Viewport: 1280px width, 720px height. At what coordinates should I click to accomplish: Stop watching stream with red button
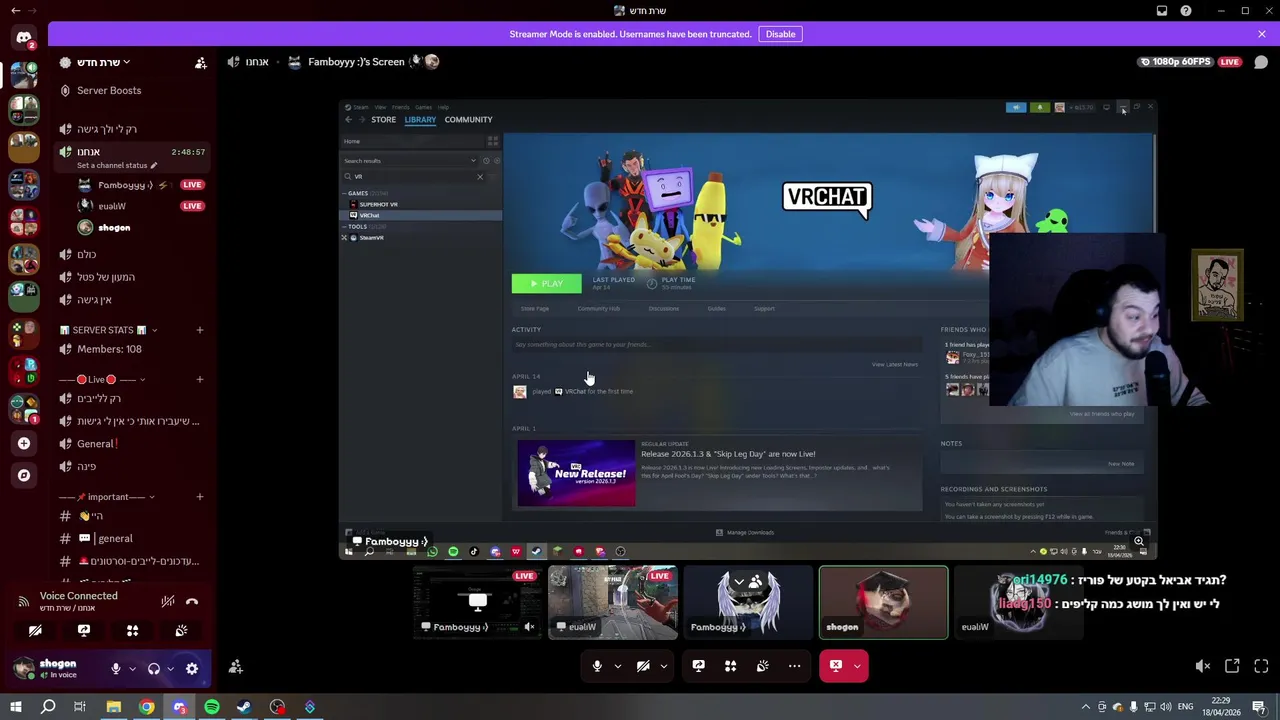pyautogui.click(x=836, y=666)
